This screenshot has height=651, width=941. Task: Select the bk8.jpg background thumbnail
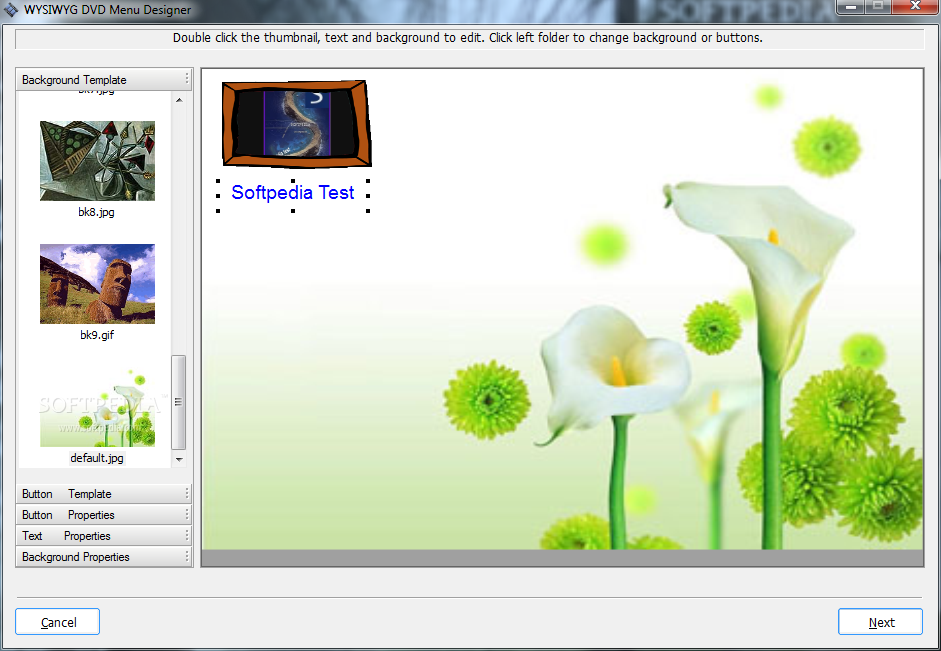coord(97,161)
